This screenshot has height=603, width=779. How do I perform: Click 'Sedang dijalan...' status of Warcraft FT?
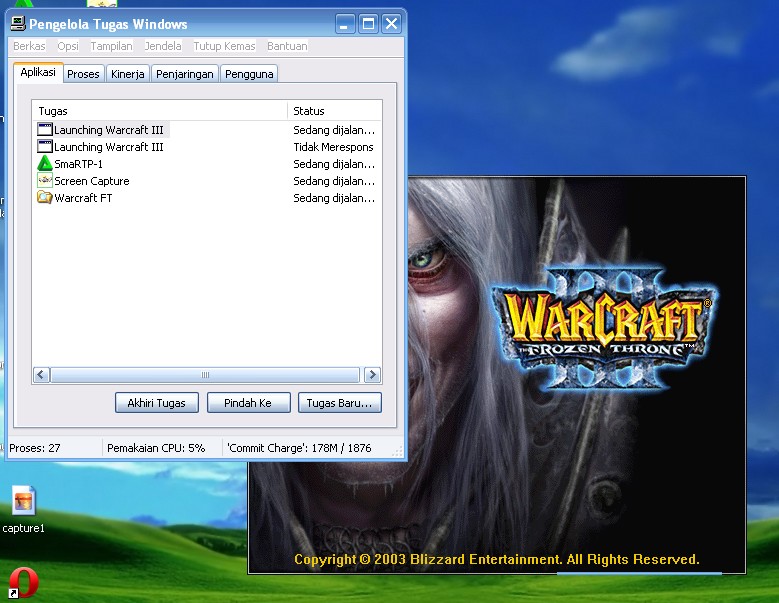[334, 198]
